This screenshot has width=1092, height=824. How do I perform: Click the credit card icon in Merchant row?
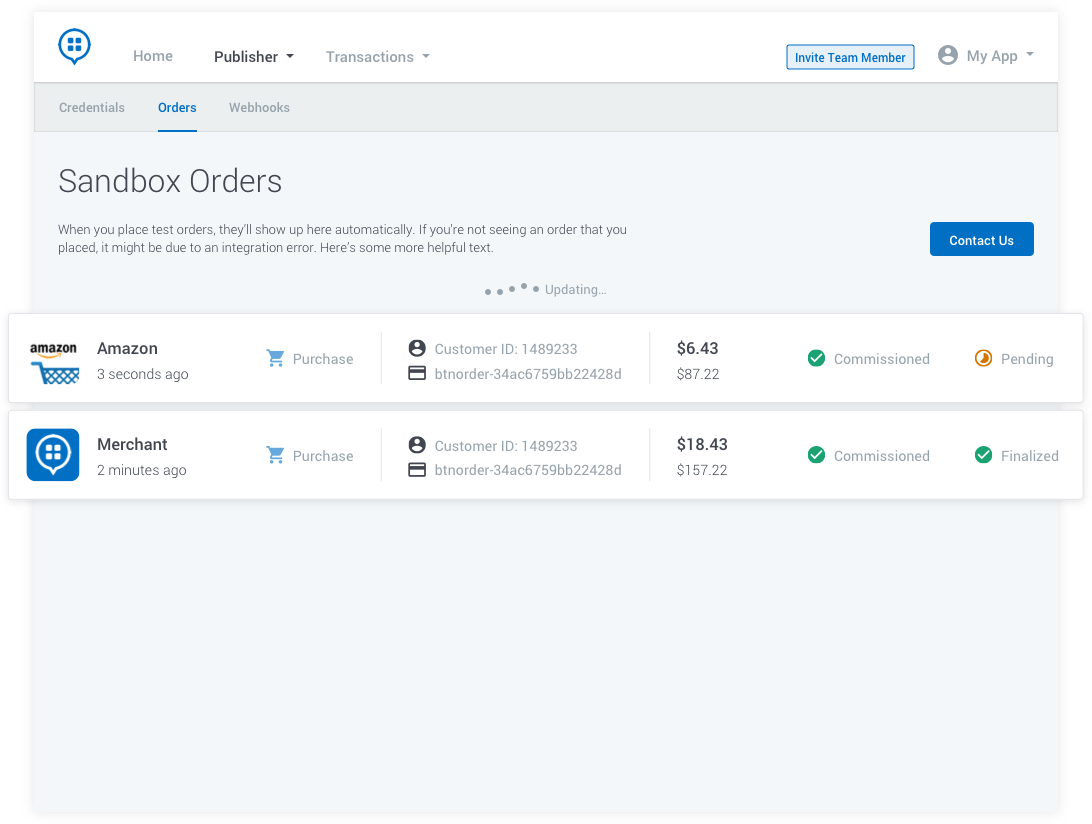tap(417, 470)
